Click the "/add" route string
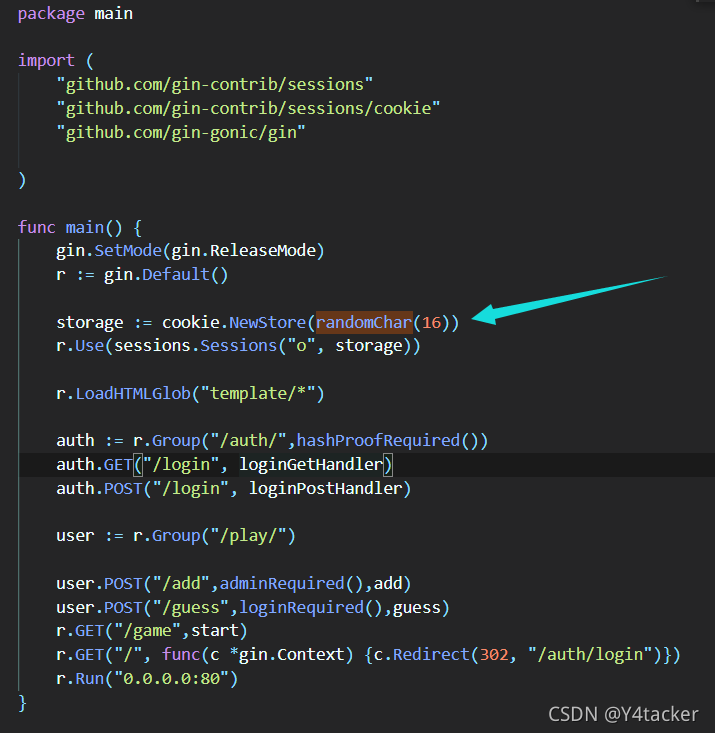The image size is (715, 733). tap(181, 584)
